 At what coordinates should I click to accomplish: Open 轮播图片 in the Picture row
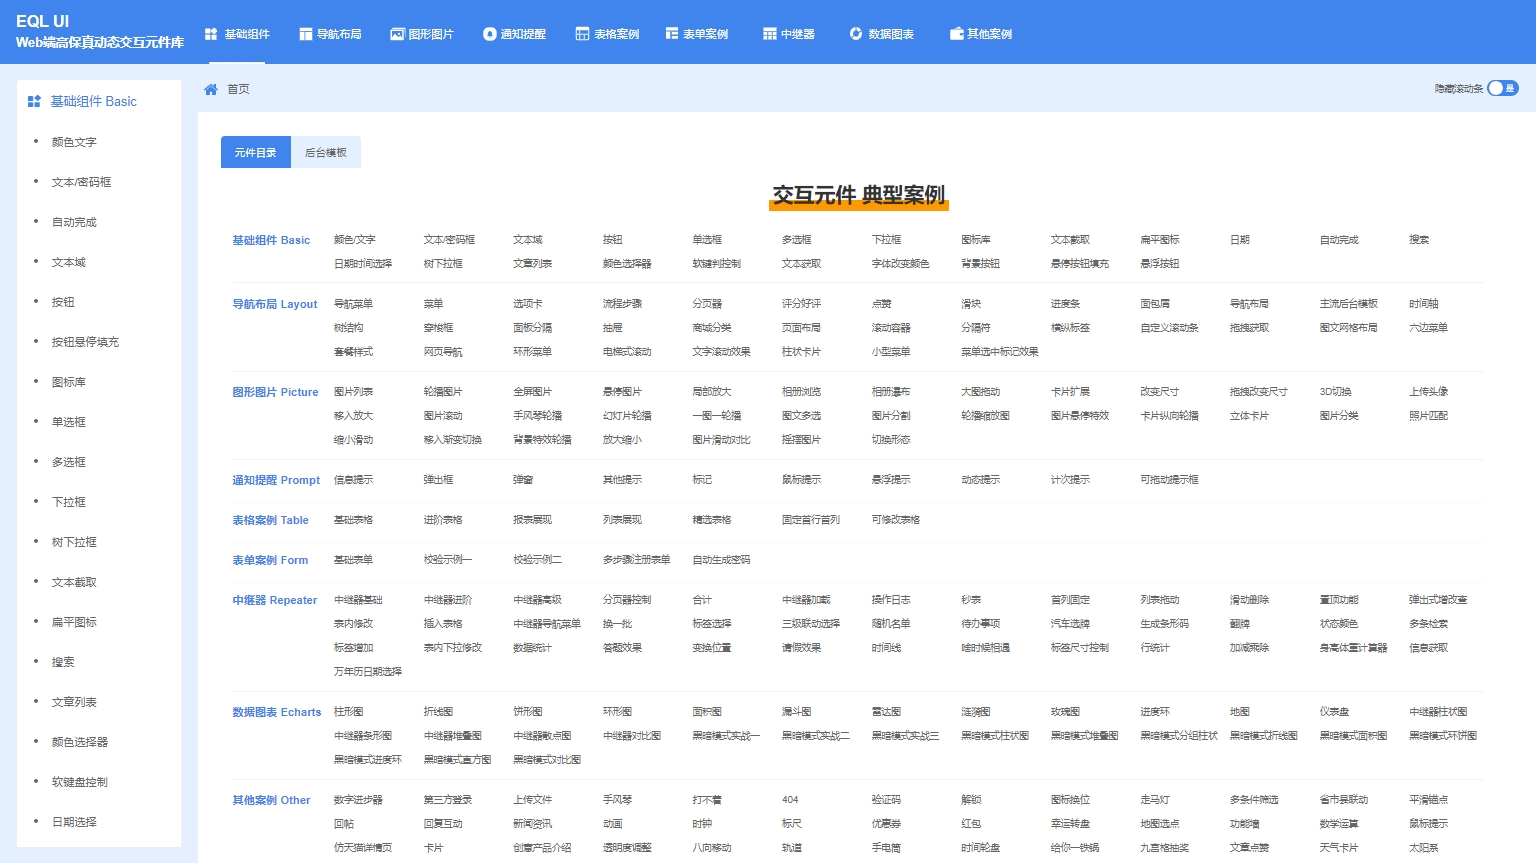[x=443, y=392]
